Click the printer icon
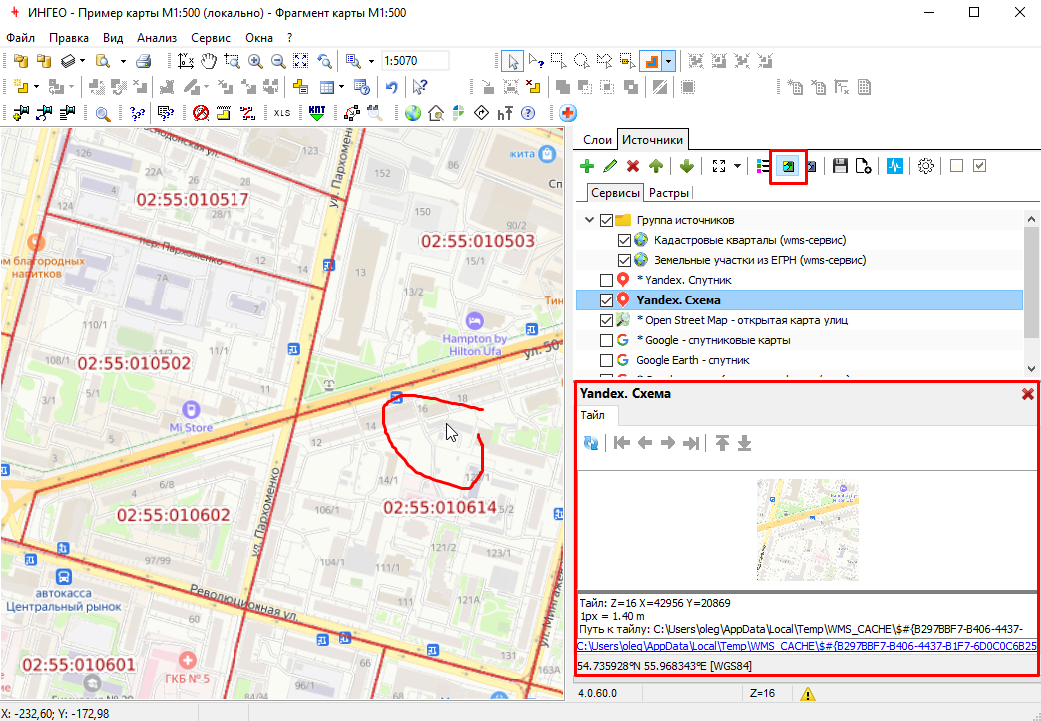Image resolution: width=1041 pixels, height=721 pixels. (x=144, y=61)
